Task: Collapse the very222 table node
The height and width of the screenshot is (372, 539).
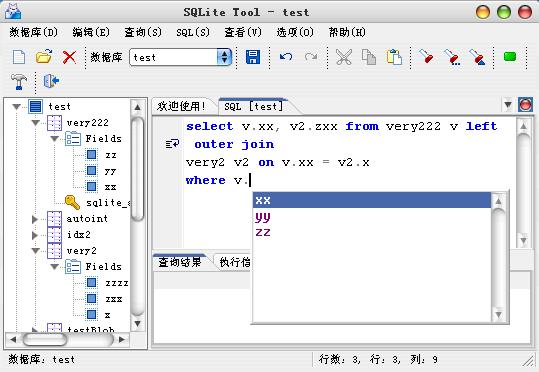Action: [35, 123]
